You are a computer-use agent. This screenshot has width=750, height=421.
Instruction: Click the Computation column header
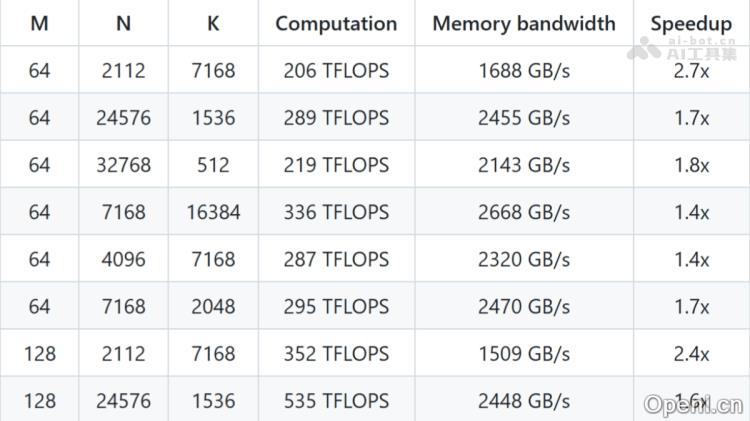(336, 24)
